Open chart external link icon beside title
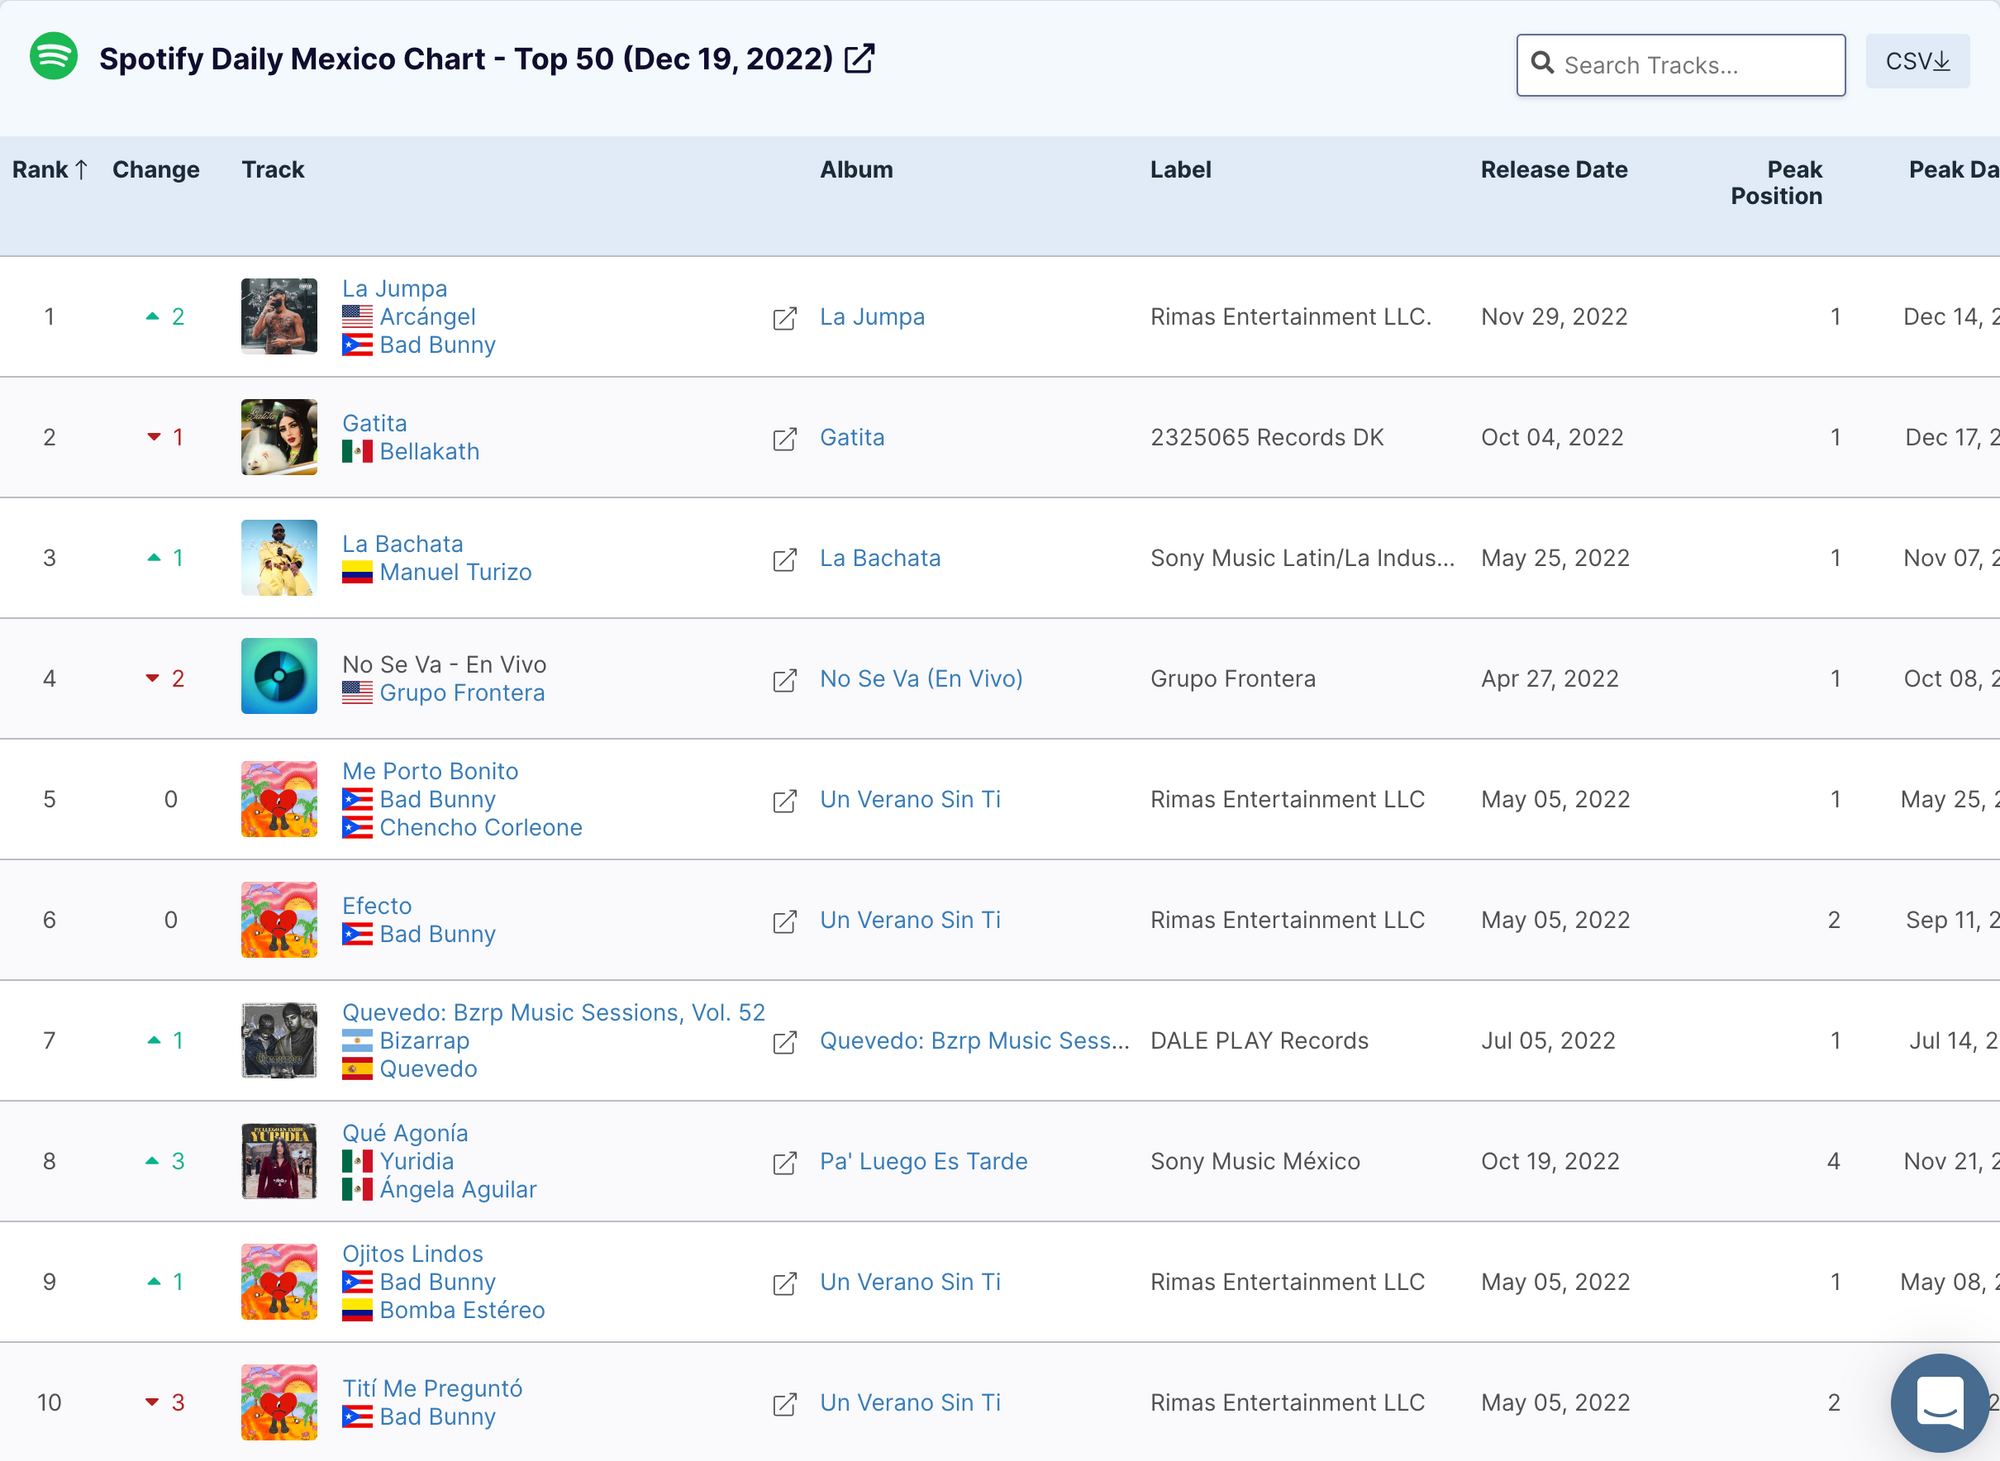Viewport: 2000px width, 1461px height. point(859,58)
